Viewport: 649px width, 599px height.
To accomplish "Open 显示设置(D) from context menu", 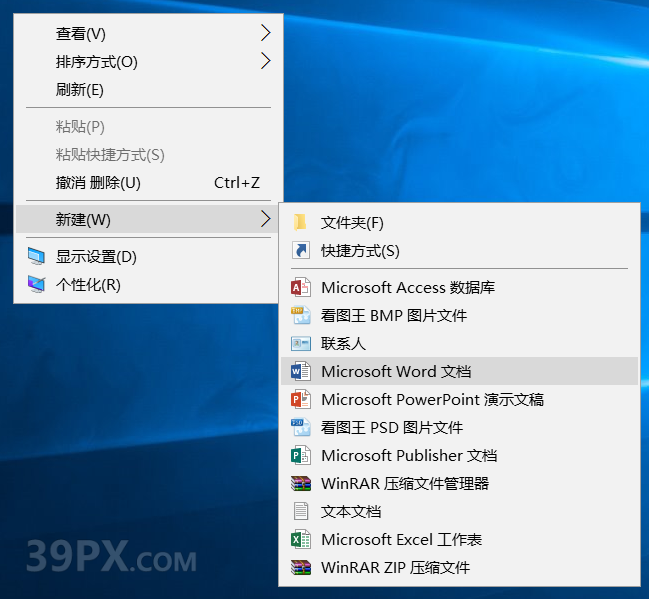I will [x=149, y=256].
